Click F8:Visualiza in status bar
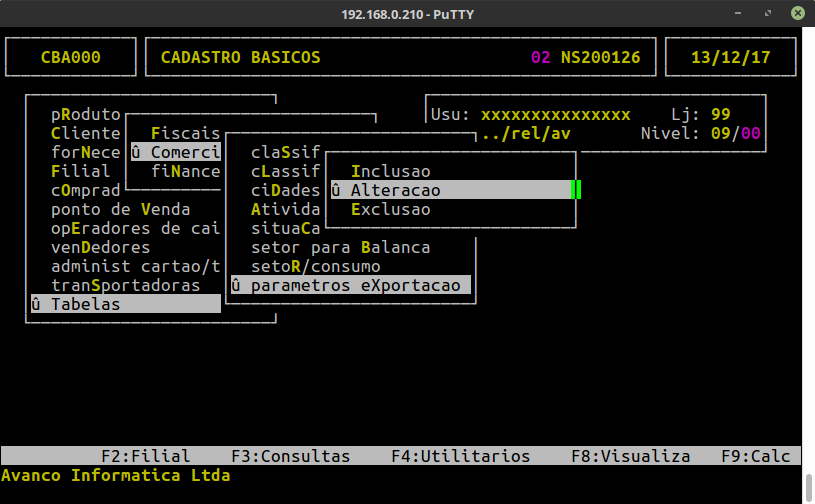The width and height of the screenshot is (815, 504). coord(630,456)
